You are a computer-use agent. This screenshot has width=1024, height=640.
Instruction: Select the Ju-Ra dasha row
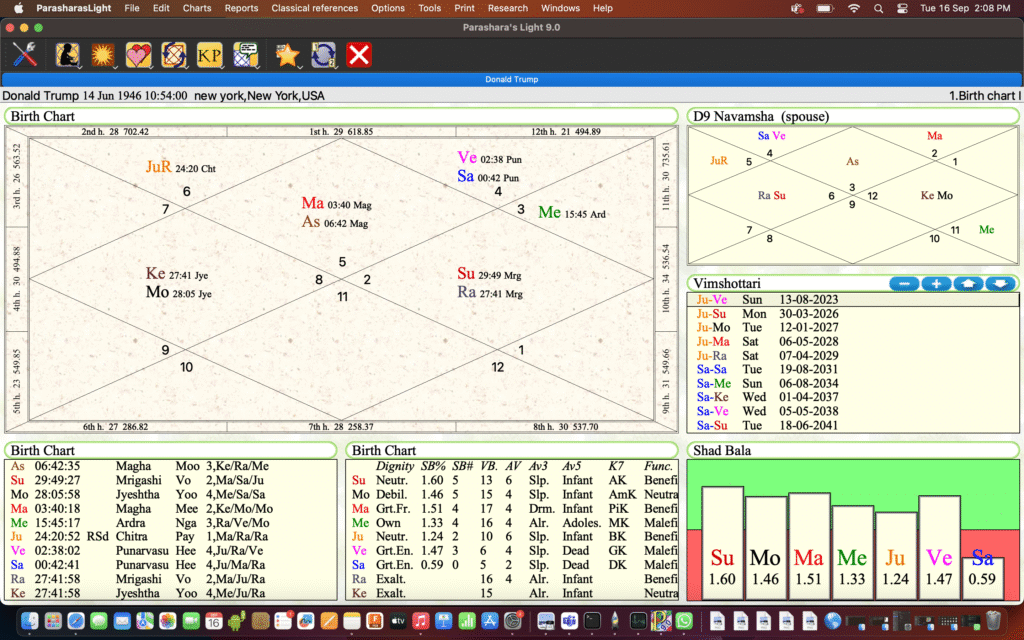click(x=852, y=356)
